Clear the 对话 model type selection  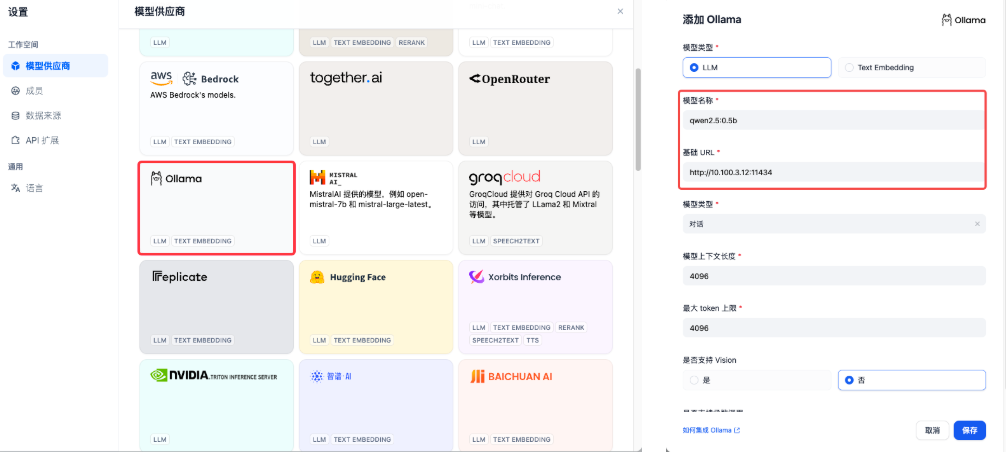coord(977,224)
